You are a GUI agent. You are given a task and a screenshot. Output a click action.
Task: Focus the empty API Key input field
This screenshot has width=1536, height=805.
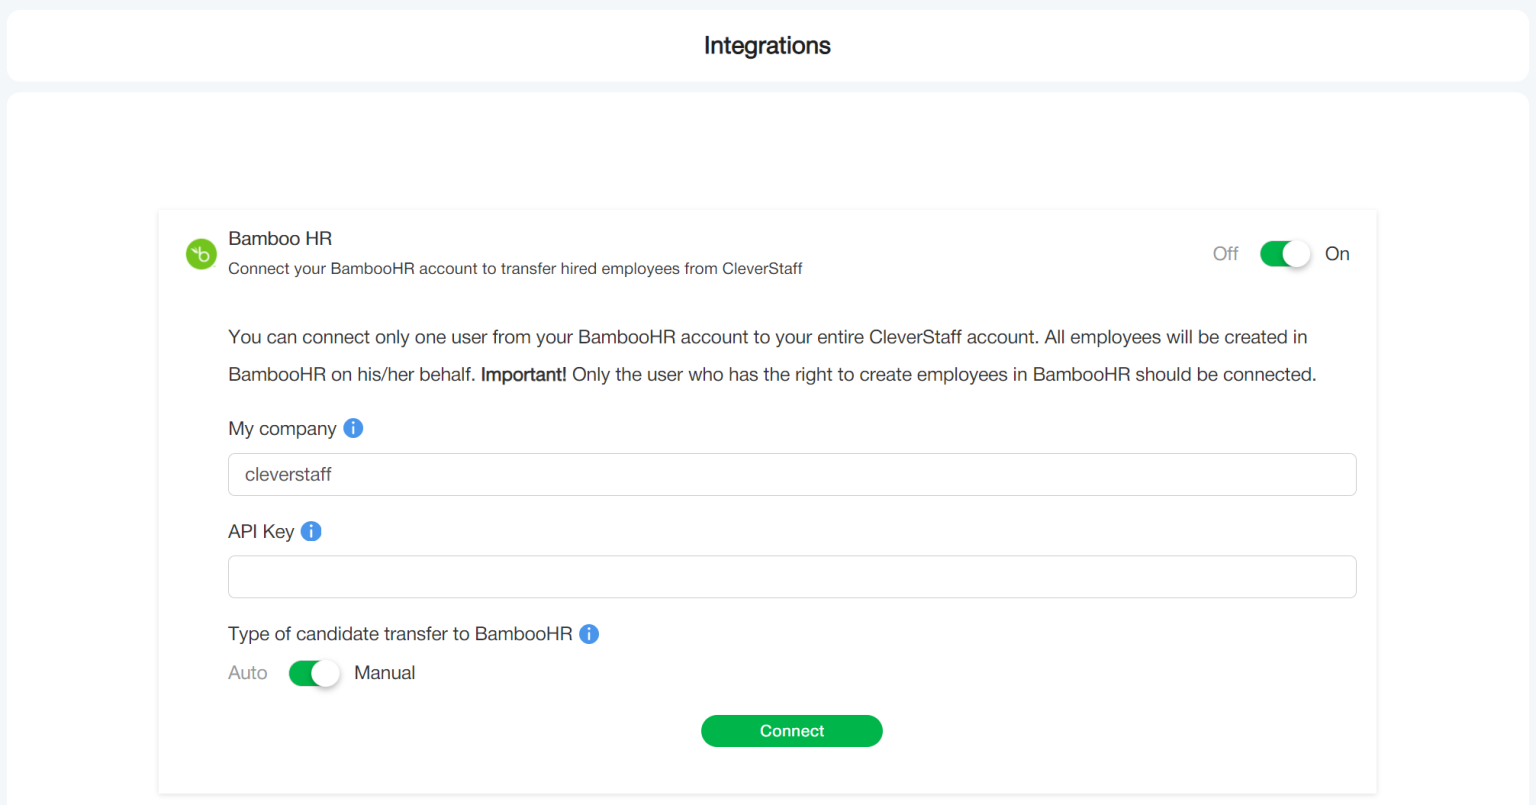click(792, 577)
